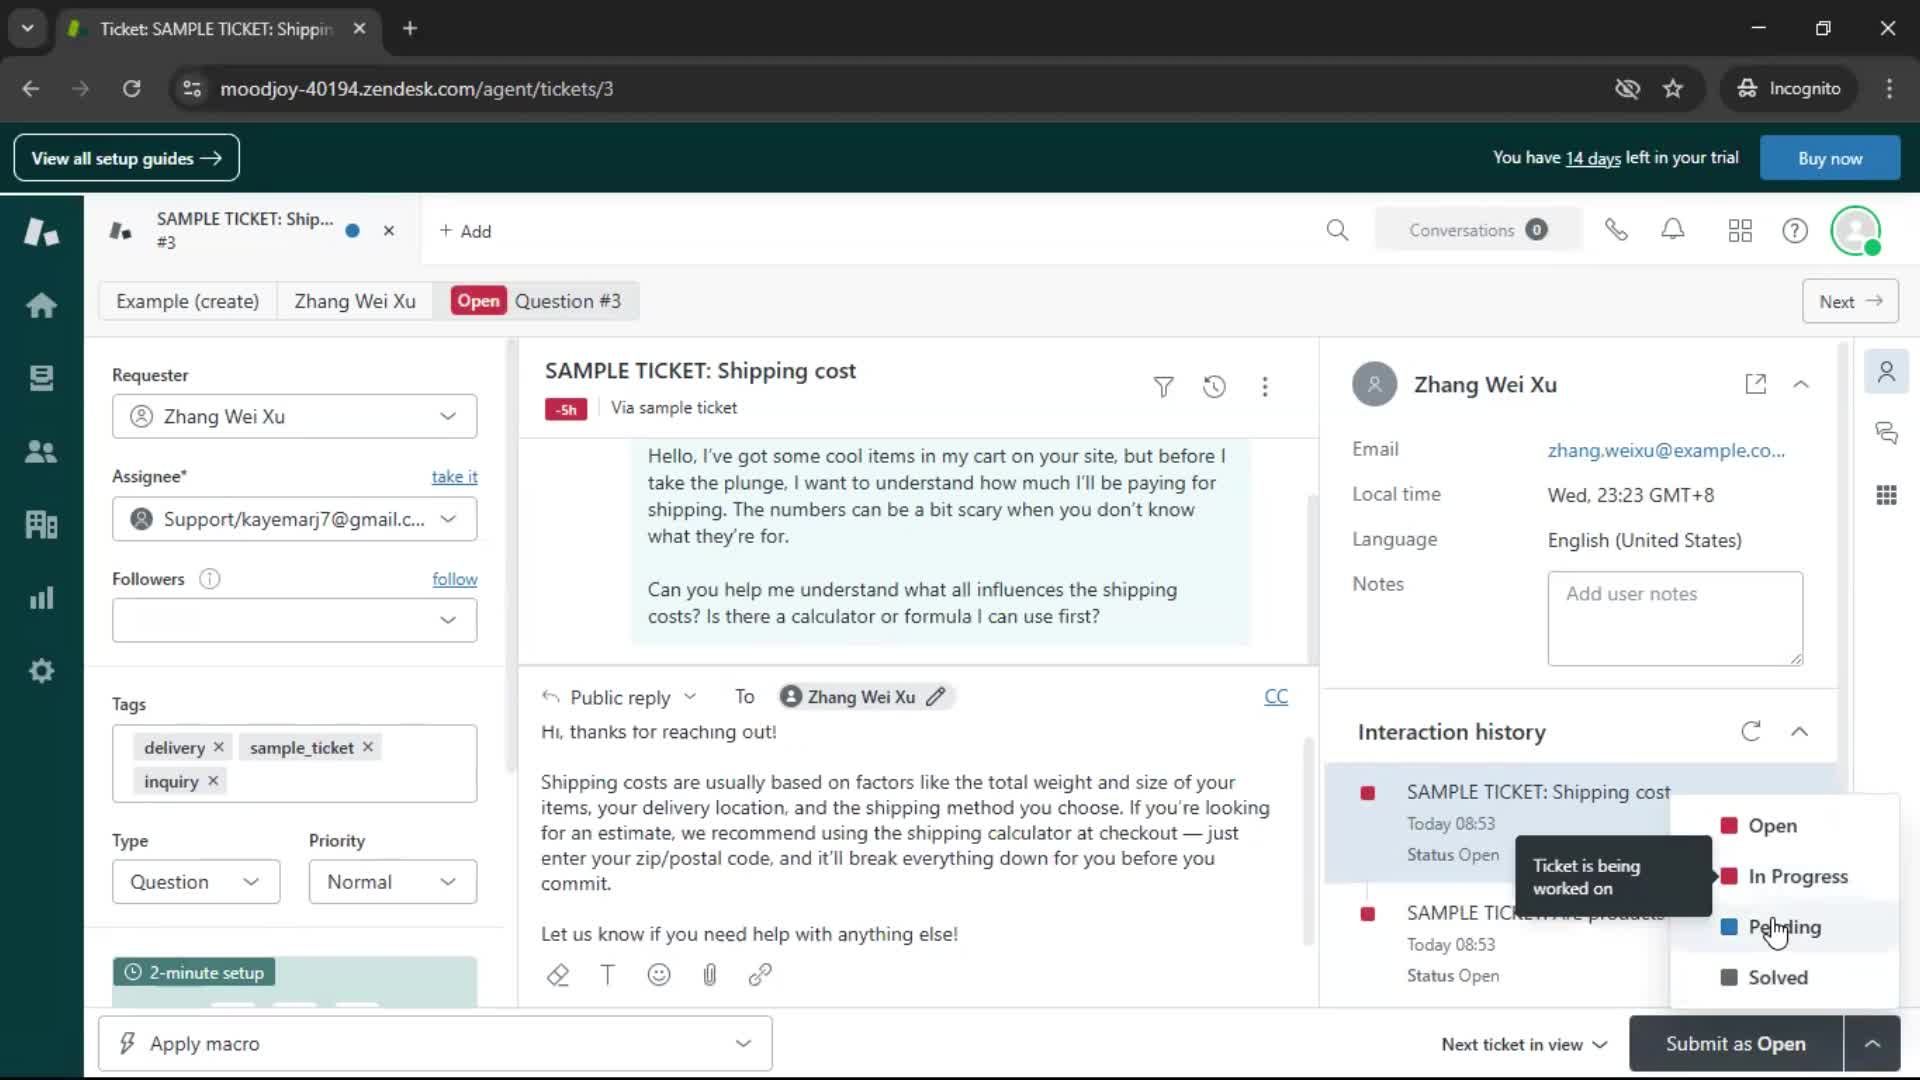
Task: Show Followers info tooltip icon
Action: (x=209, y=579)
